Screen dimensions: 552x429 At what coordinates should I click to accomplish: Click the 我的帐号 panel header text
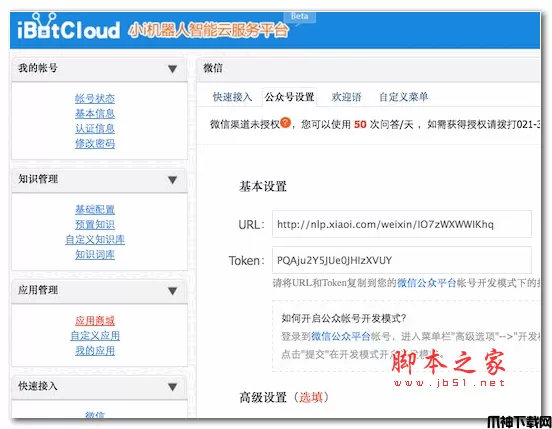(38, 68)
